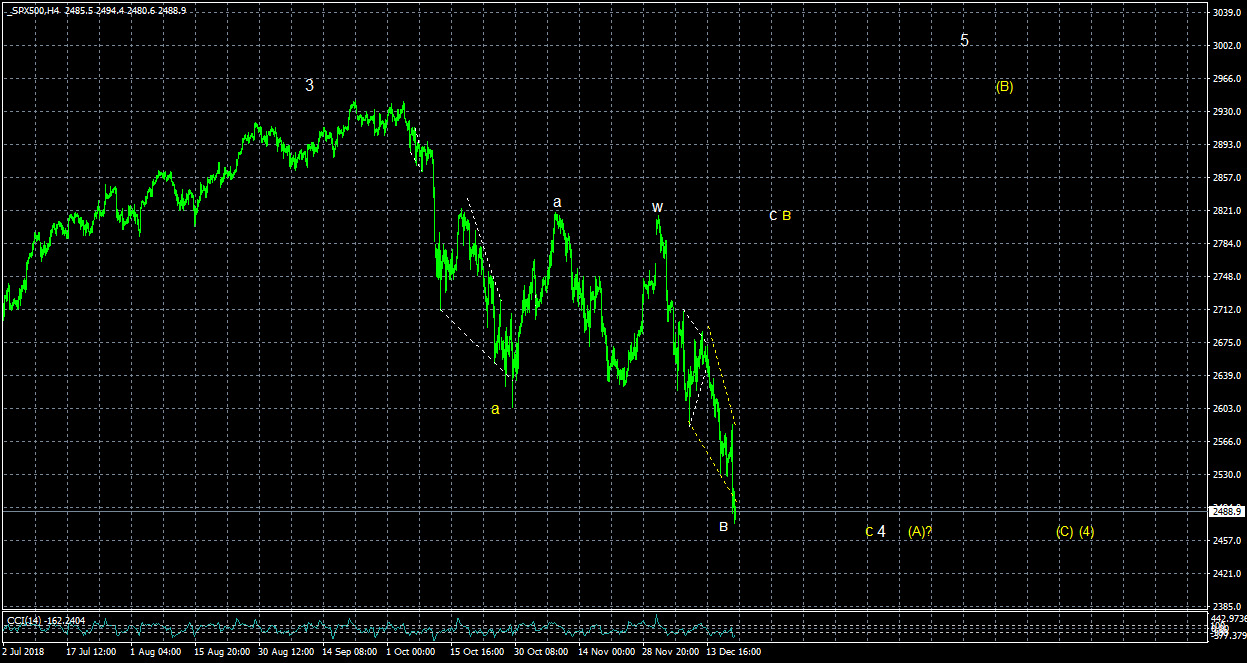
Task: Click the white "B" label below the latest low
Action: [723, 526]
